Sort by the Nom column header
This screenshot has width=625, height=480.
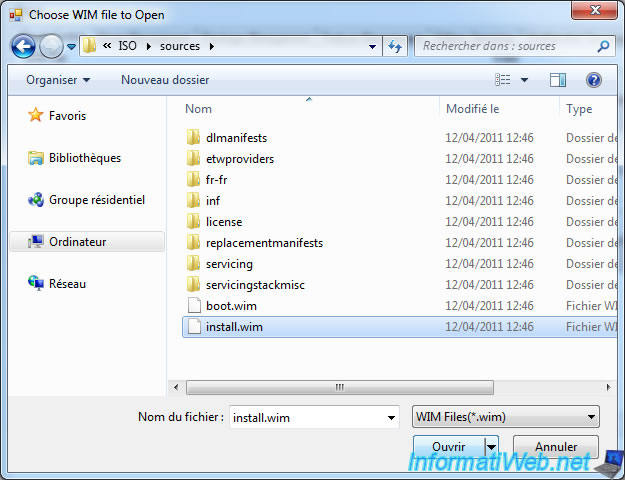(x=199, y=109)
